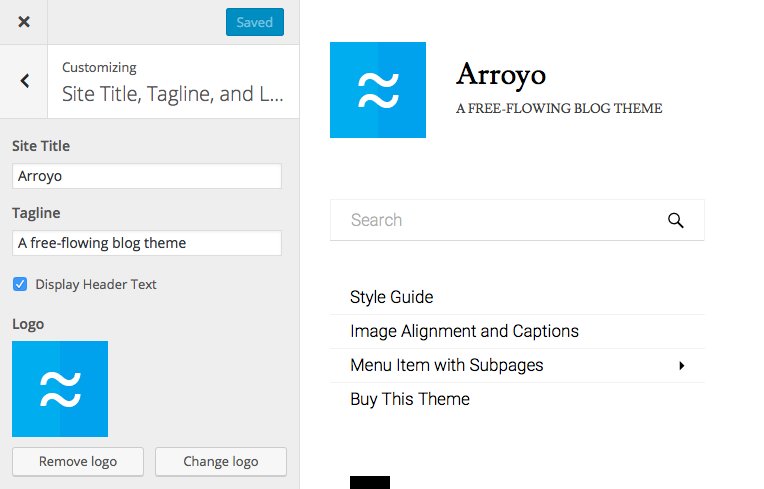
Task: Expand the subpages arrow in menu
Action: pyautogui.click(x=682, y=366)
